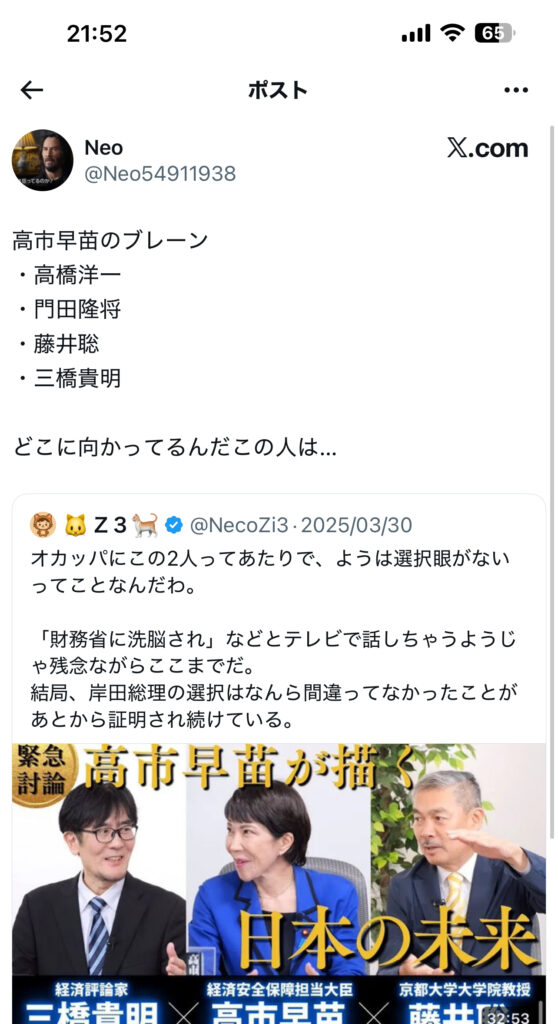Open Neo's profile avatar

(42, 160)
